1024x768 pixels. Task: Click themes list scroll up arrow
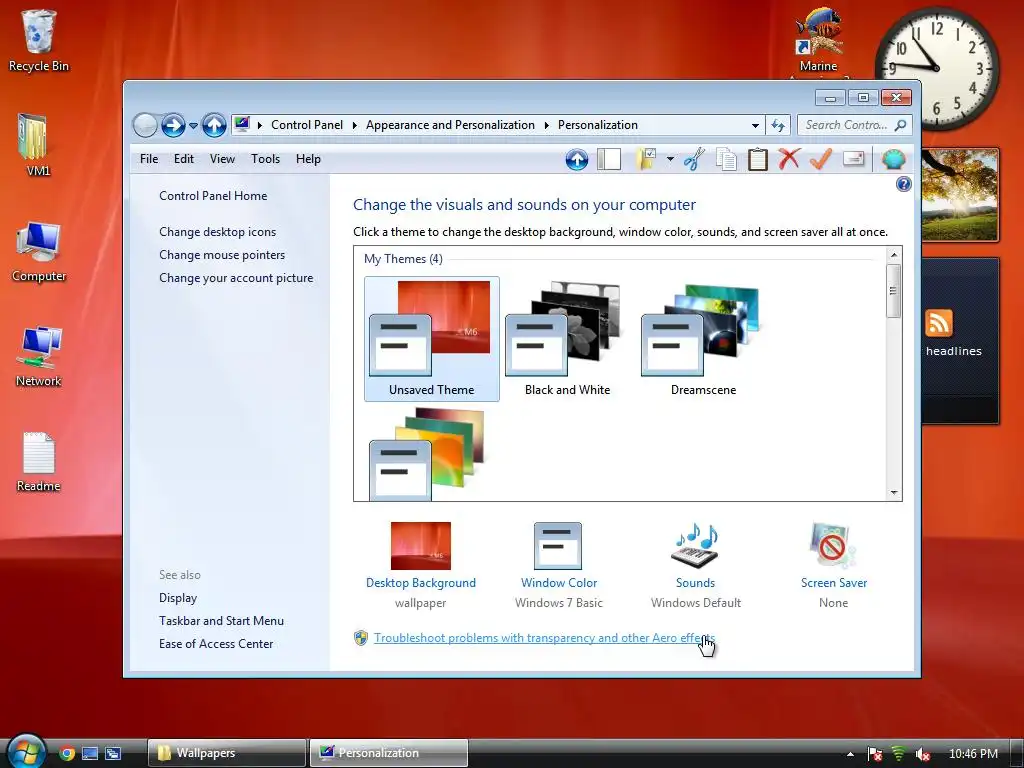894,254
